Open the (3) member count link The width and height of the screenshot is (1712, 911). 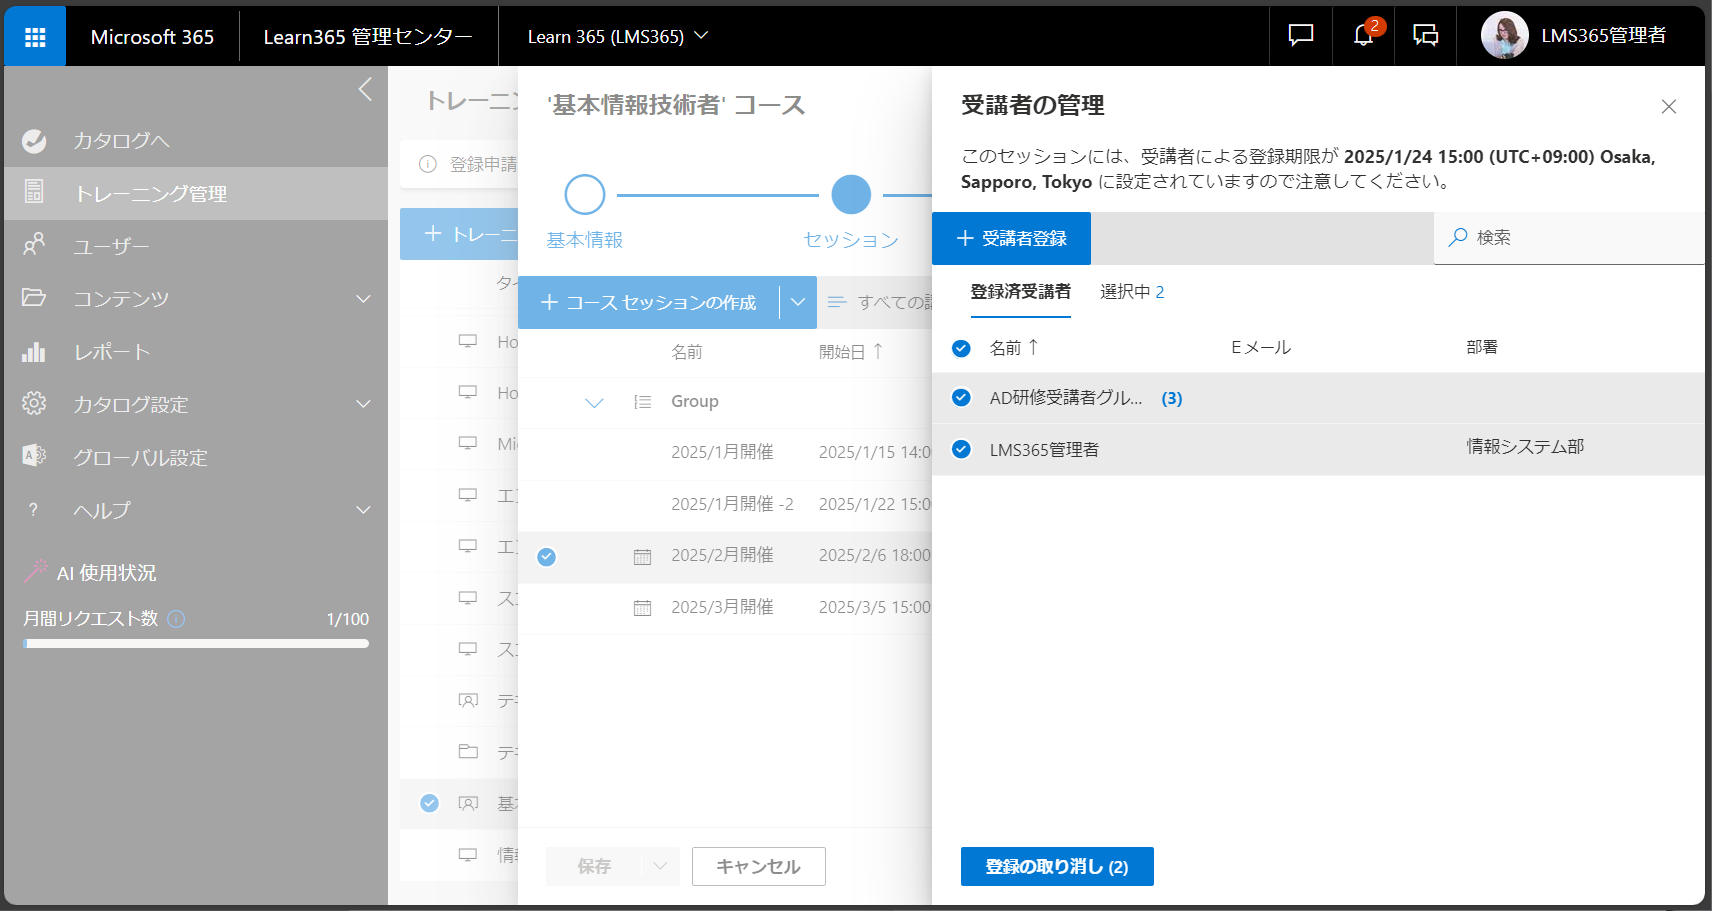coord(1172,399)
